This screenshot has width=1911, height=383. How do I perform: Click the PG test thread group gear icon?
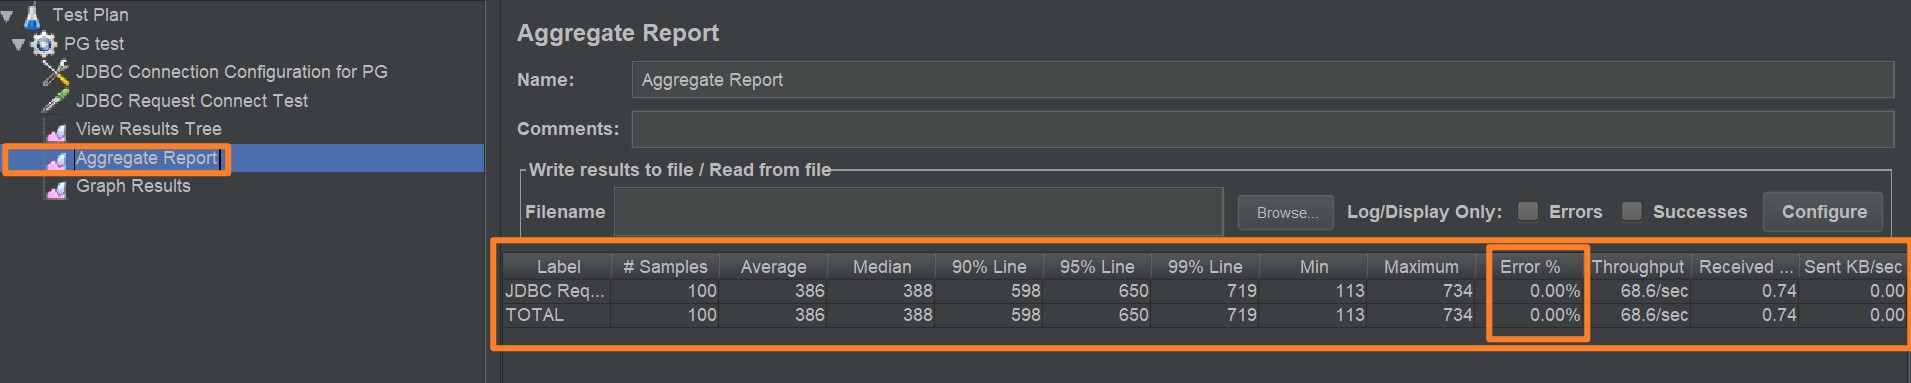44,44
